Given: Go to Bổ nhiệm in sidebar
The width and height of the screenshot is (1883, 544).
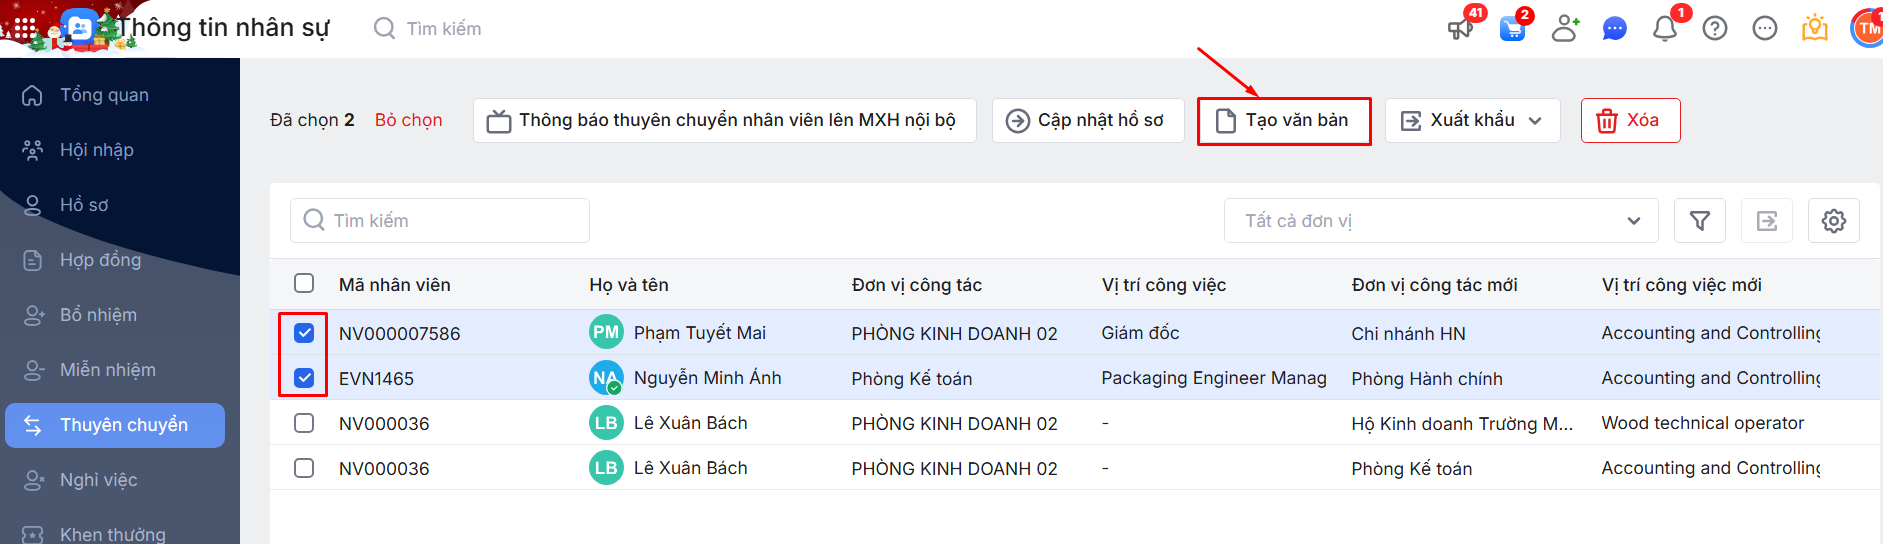Looking at the screenshot, I should click(98, 315).
